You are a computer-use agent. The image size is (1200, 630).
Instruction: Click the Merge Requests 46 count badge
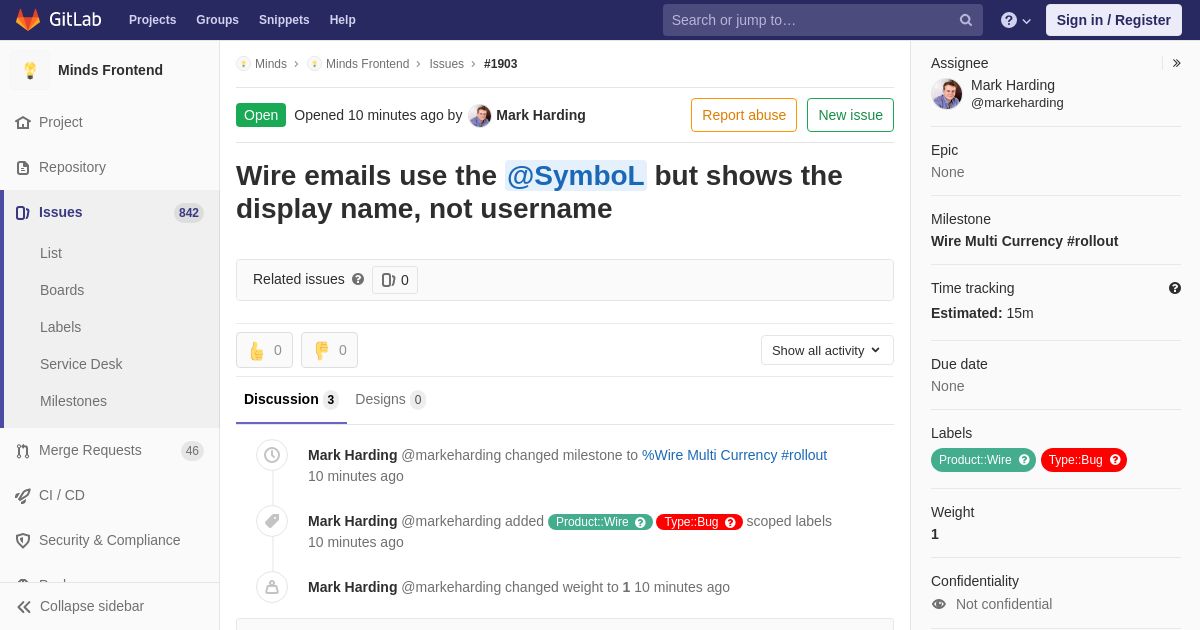192,451
